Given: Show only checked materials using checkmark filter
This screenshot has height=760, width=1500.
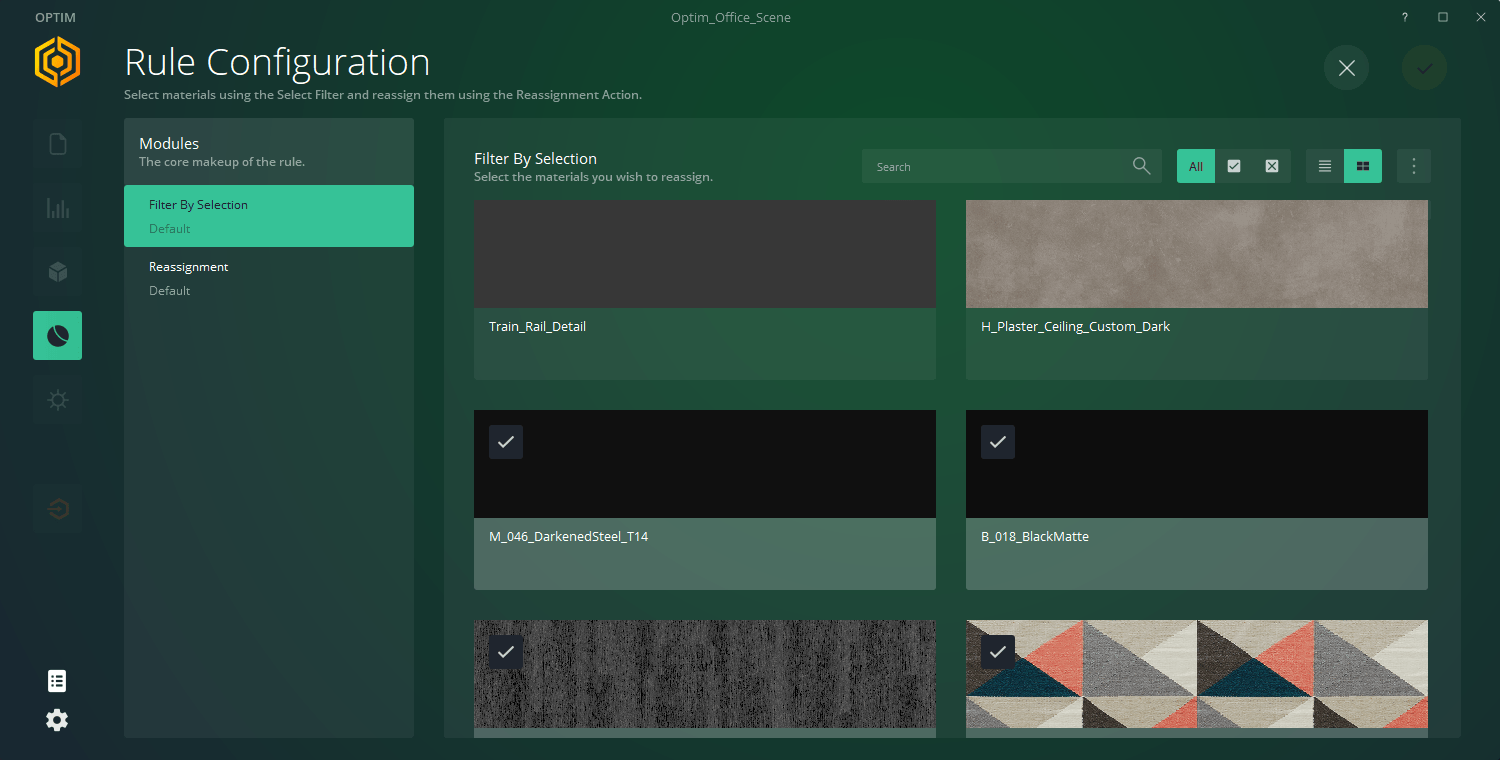Looking at the screenshot, I should pyautogui.click(x=1233, y=166).
